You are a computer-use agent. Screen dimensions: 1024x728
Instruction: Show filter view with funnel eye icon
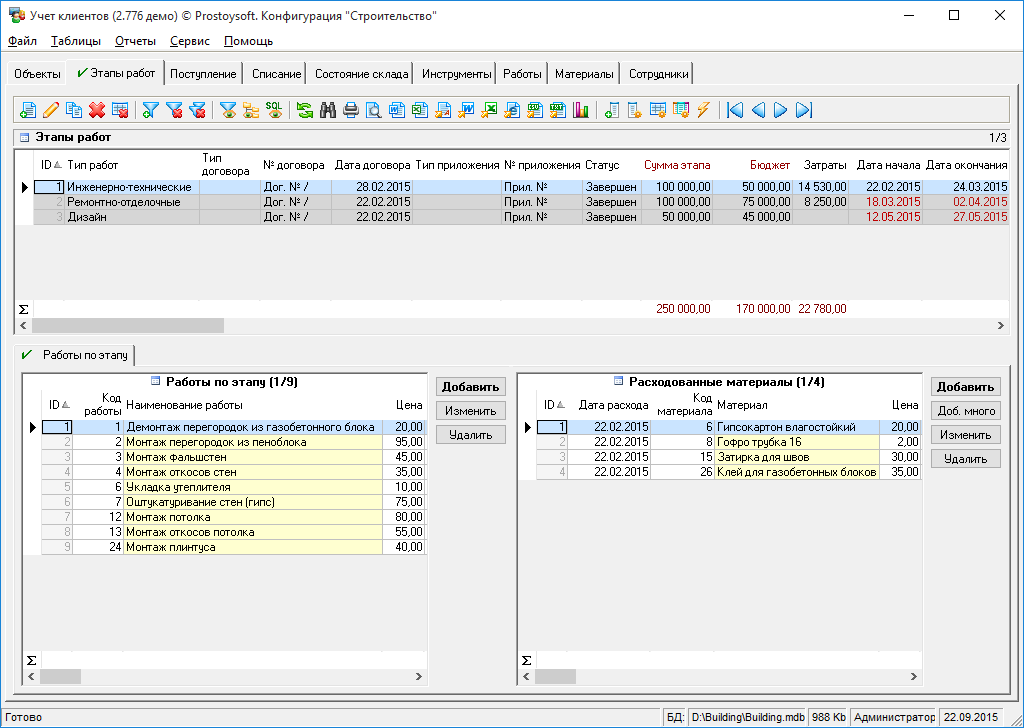(x=228, y=110)
